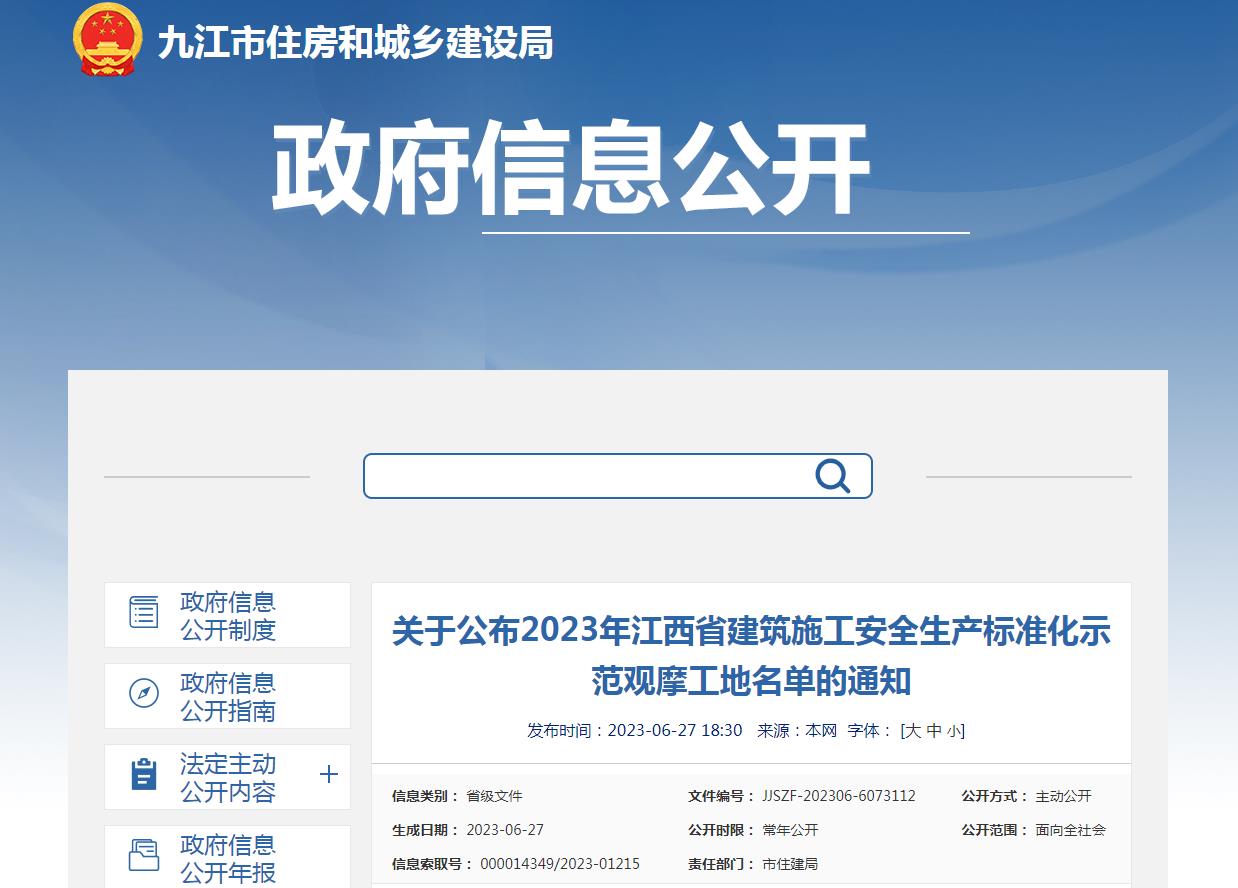Click the folder icon beside 政府信息公开年报

(x=144, y=855)
